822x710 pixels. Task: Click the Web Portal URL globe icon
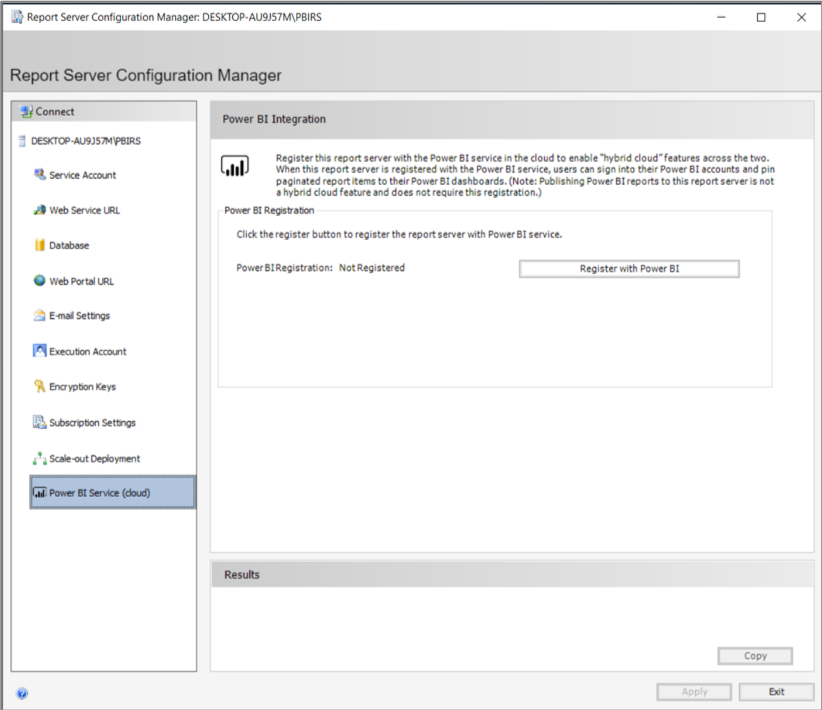pos(39,281)
